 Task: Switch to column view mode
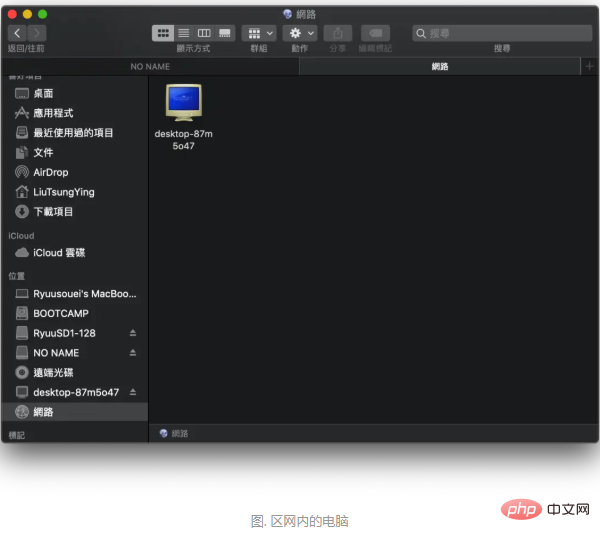(x=204, y=33)
